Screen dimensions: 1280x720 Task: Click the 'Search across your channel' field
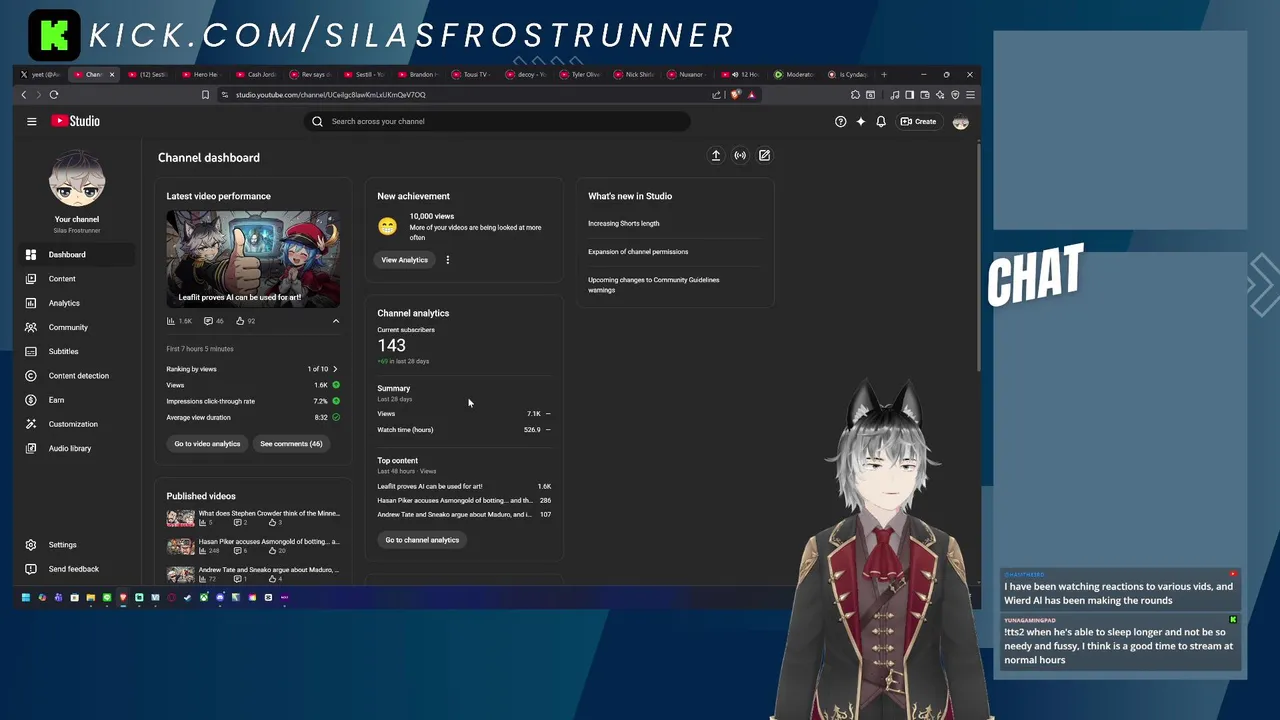(x=497, y=121)
